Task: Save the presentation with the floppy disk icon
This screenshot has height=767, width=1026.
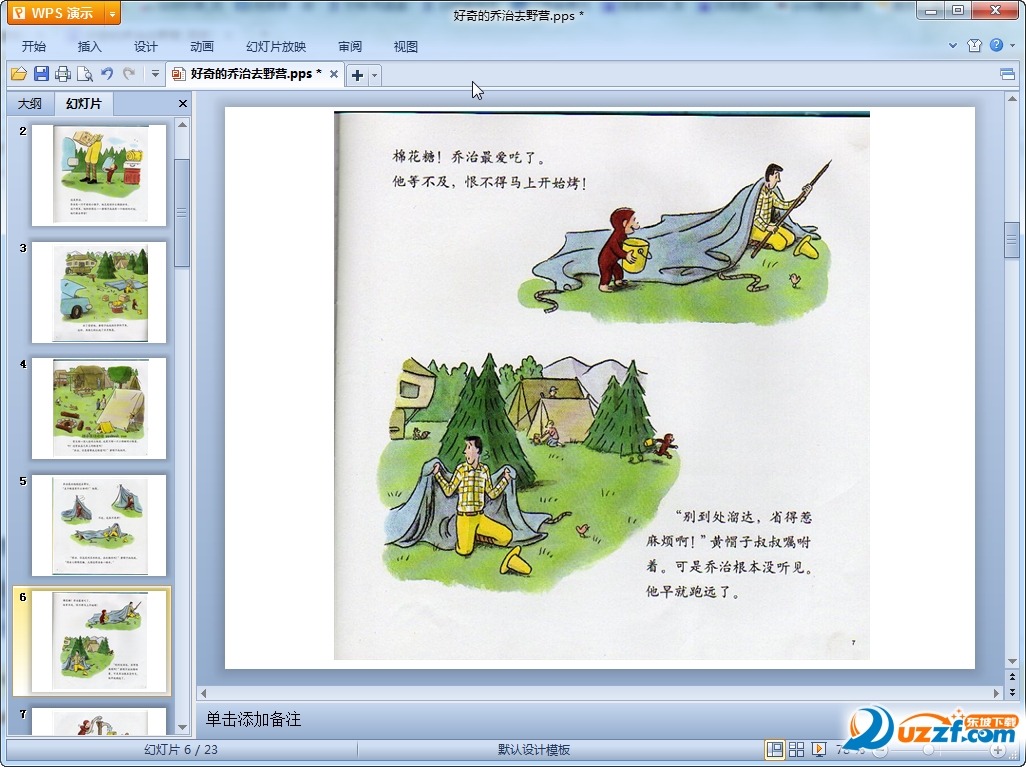Action: [x=41, y=74]
